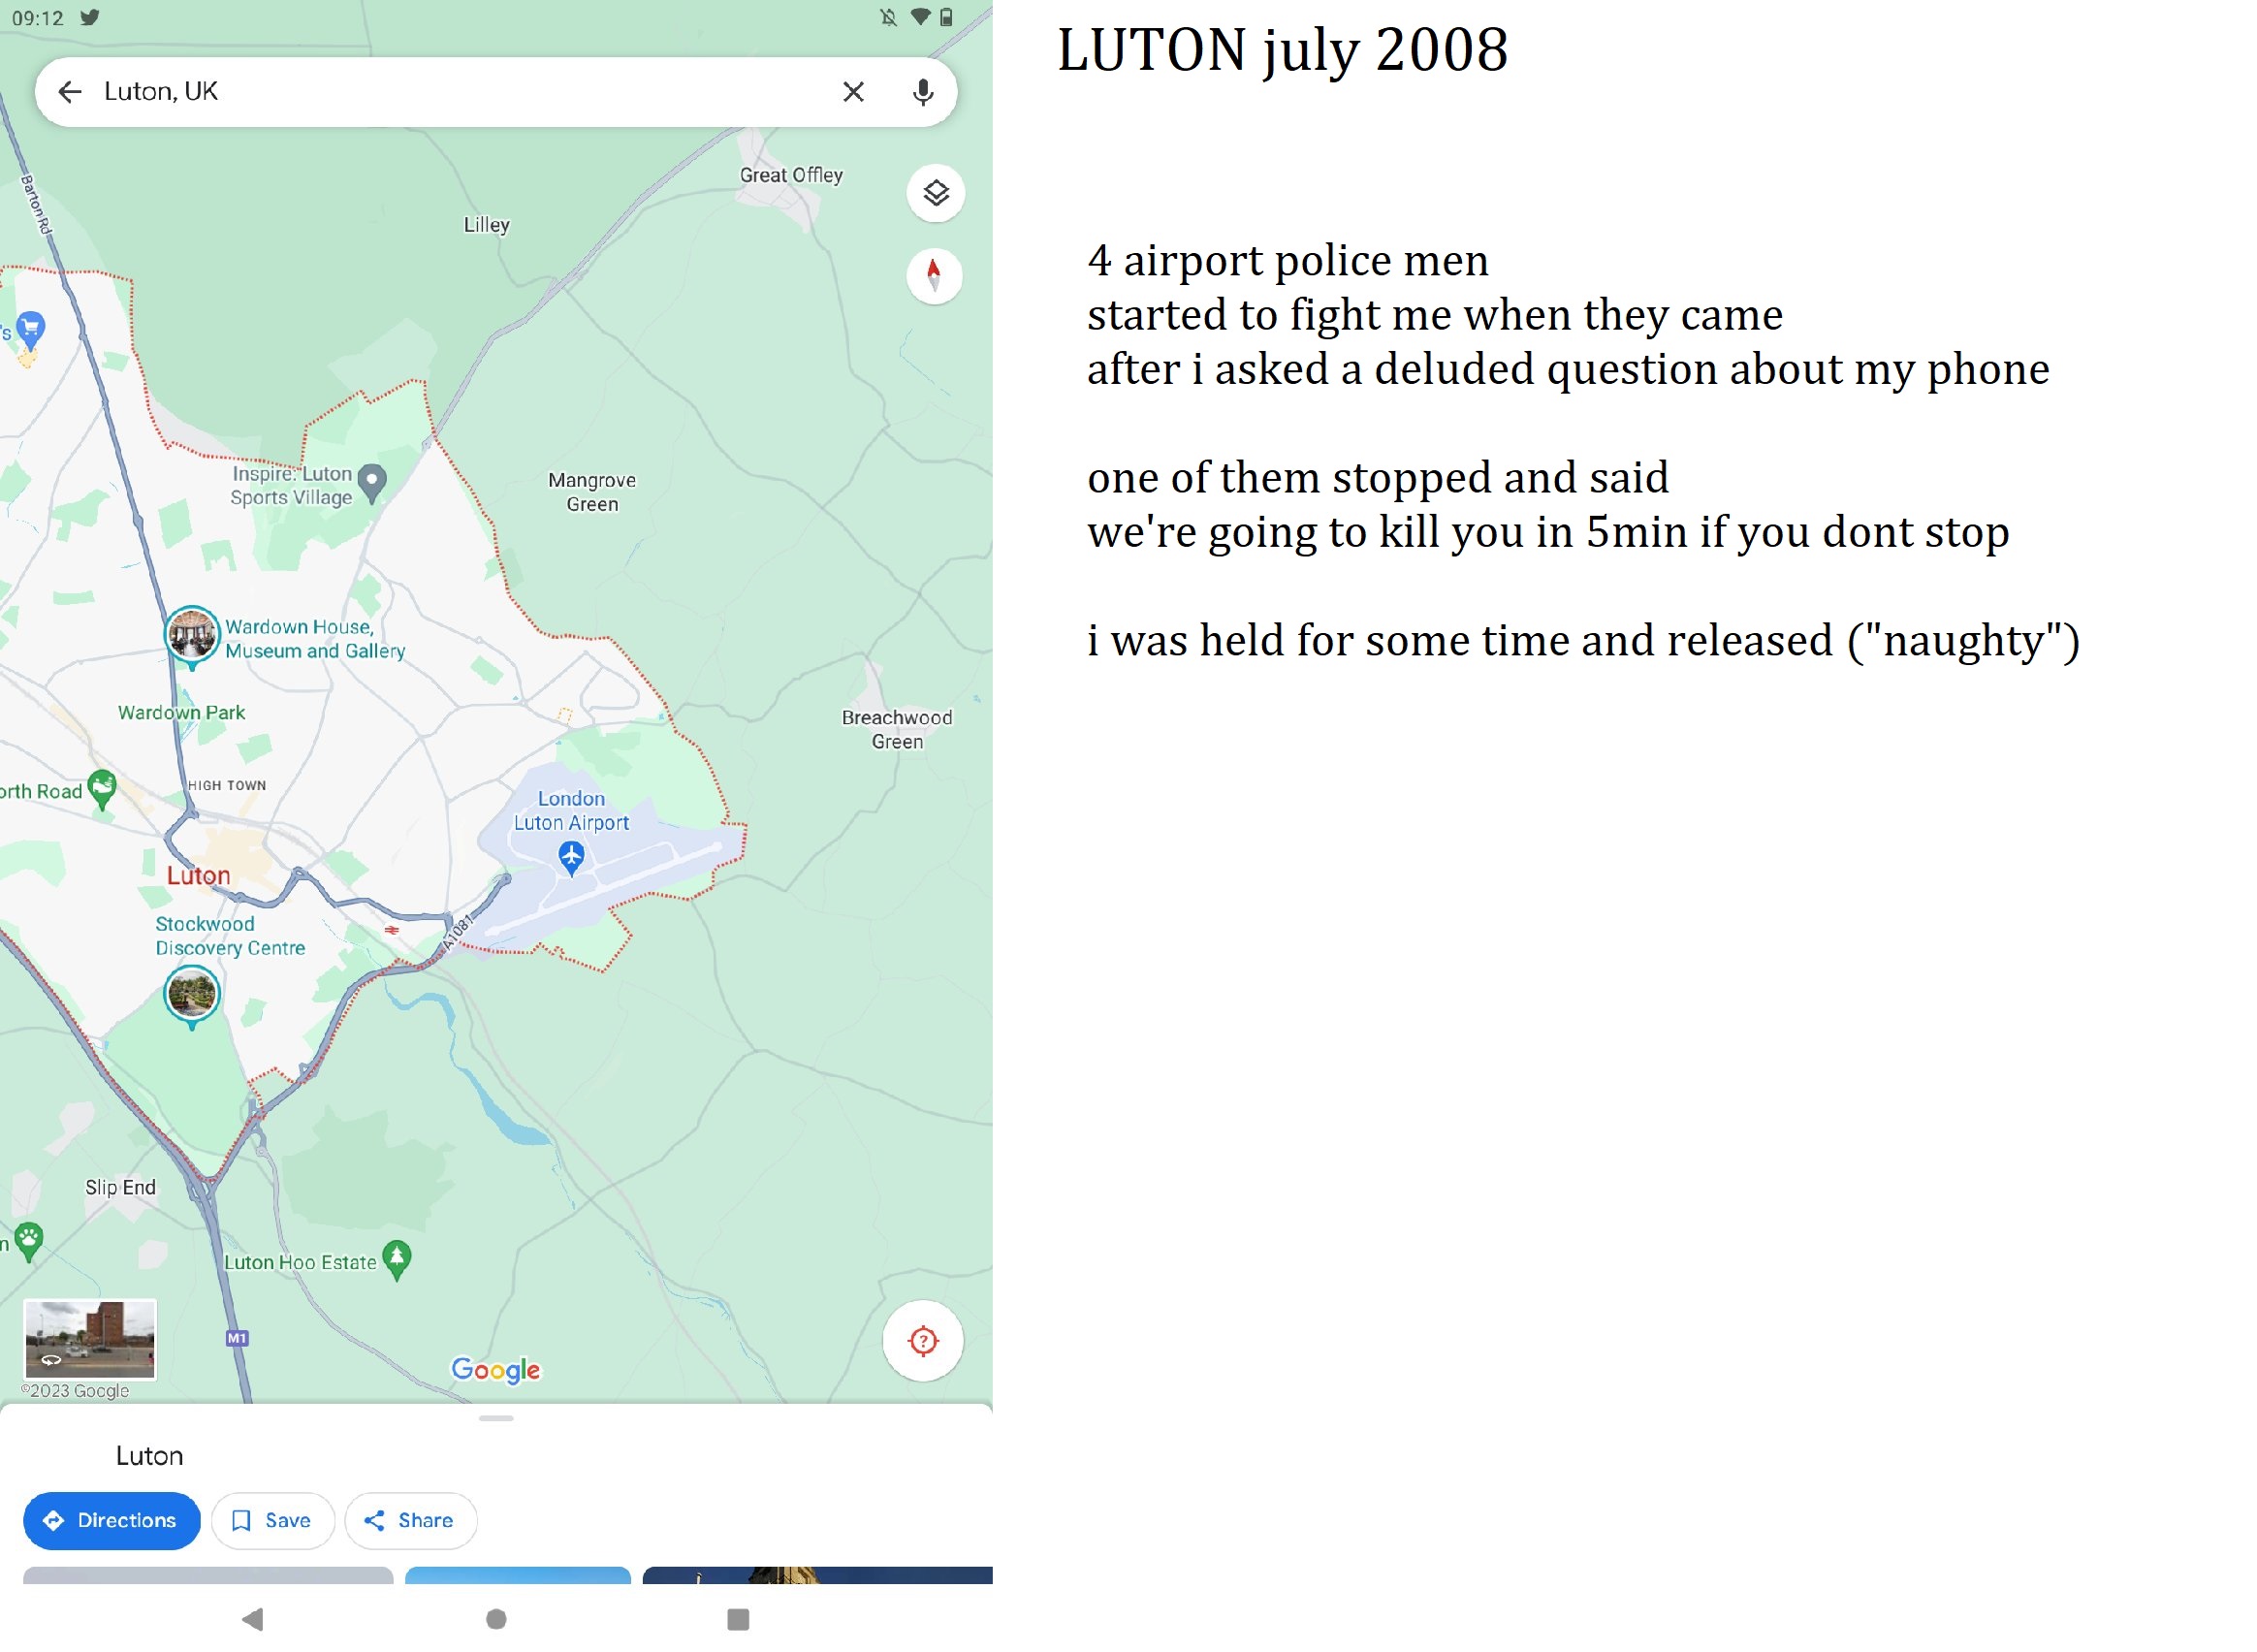Viewport: 2257px width, 1652px height.
Task: Select the London Luton Airport pin
Action: click(x=571, y=858)
